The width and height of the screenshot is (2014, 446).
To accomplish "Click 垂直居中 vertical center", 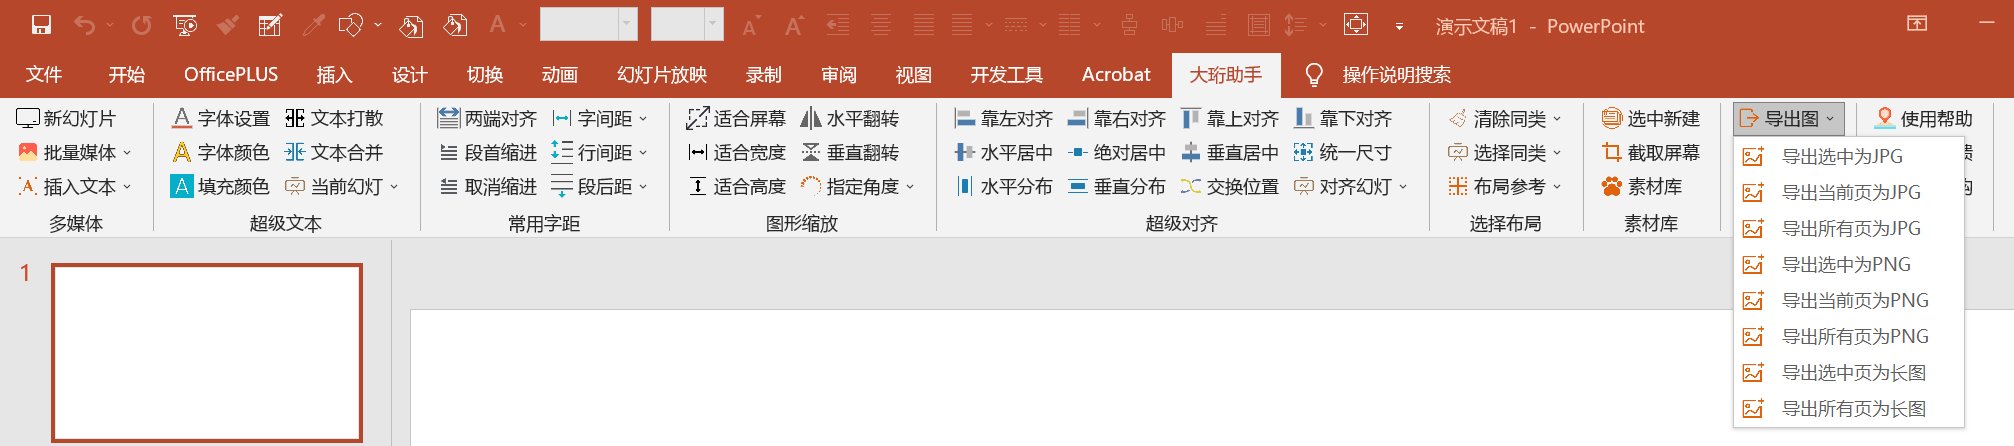I will pos(1229,152).
